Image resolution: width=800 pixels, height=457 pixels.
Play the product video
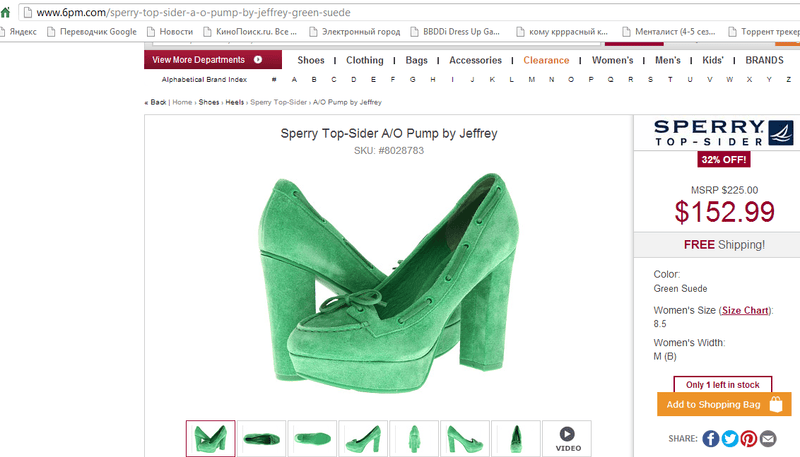click(567, 438)
